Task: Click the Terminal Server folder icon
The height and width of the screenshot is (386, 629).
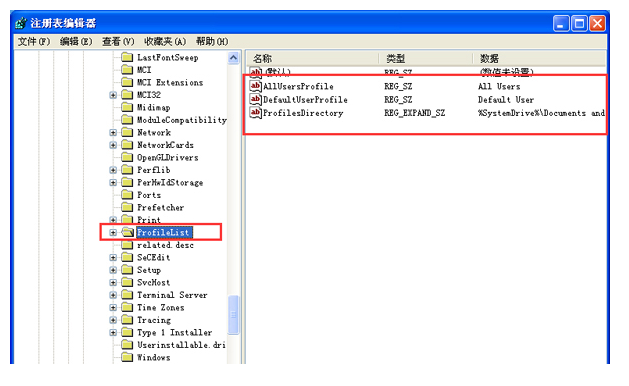Action: coord(127,295)
